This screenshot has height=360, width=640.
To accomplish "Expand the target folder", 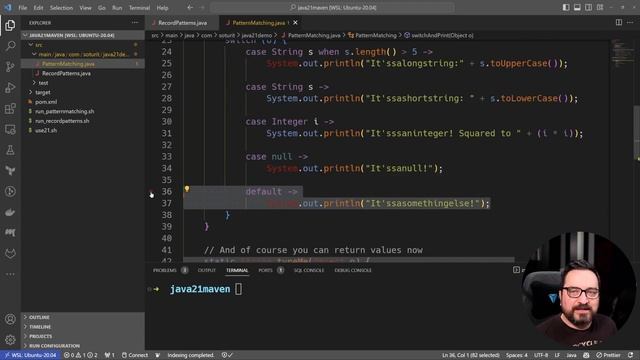I will point(83,92).
